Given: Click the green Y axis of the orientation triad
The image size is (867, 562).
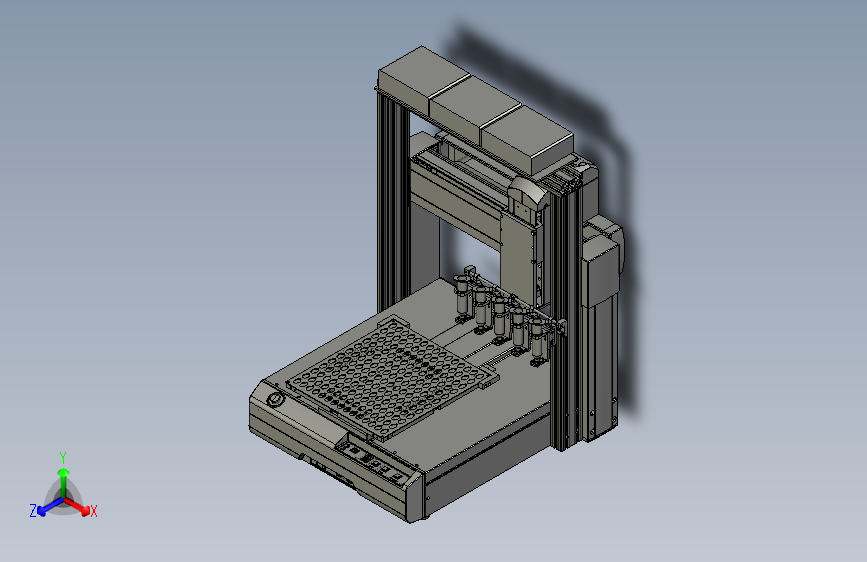Looking at the screenshot, I should click(x=64, y=483).
